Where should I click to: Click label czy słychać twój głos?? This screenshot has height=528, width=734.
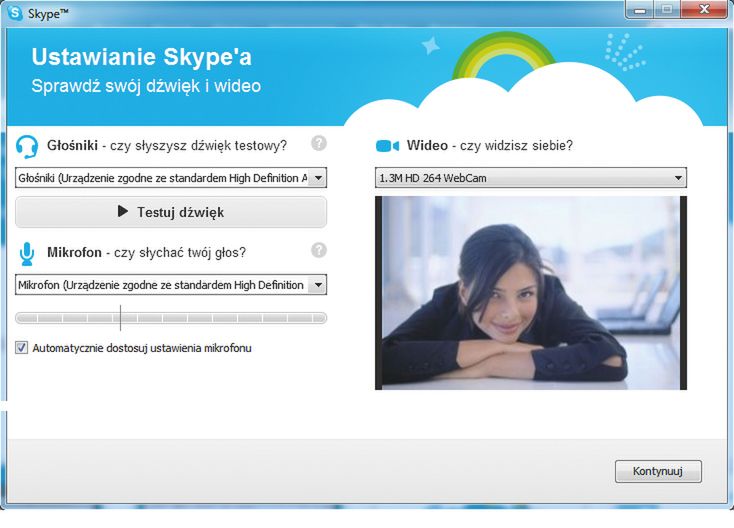tap(180, 253)
